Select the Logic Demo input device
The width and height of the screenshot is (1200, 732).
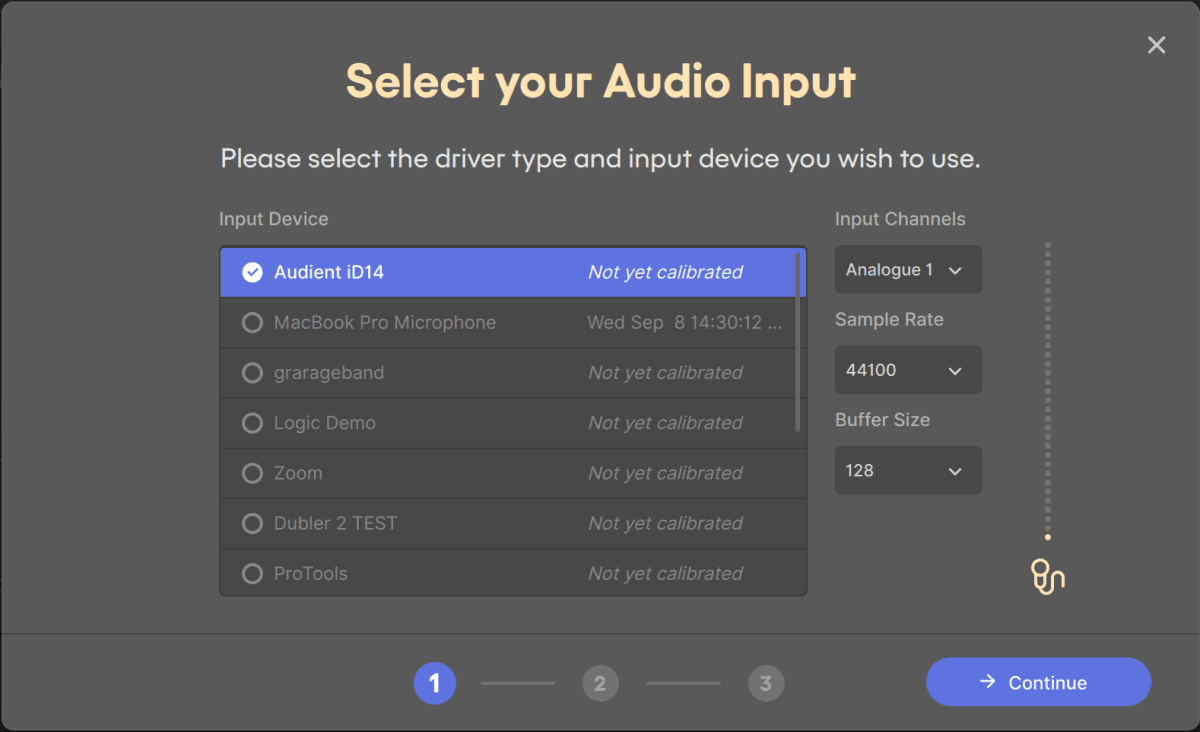(400, 422)
